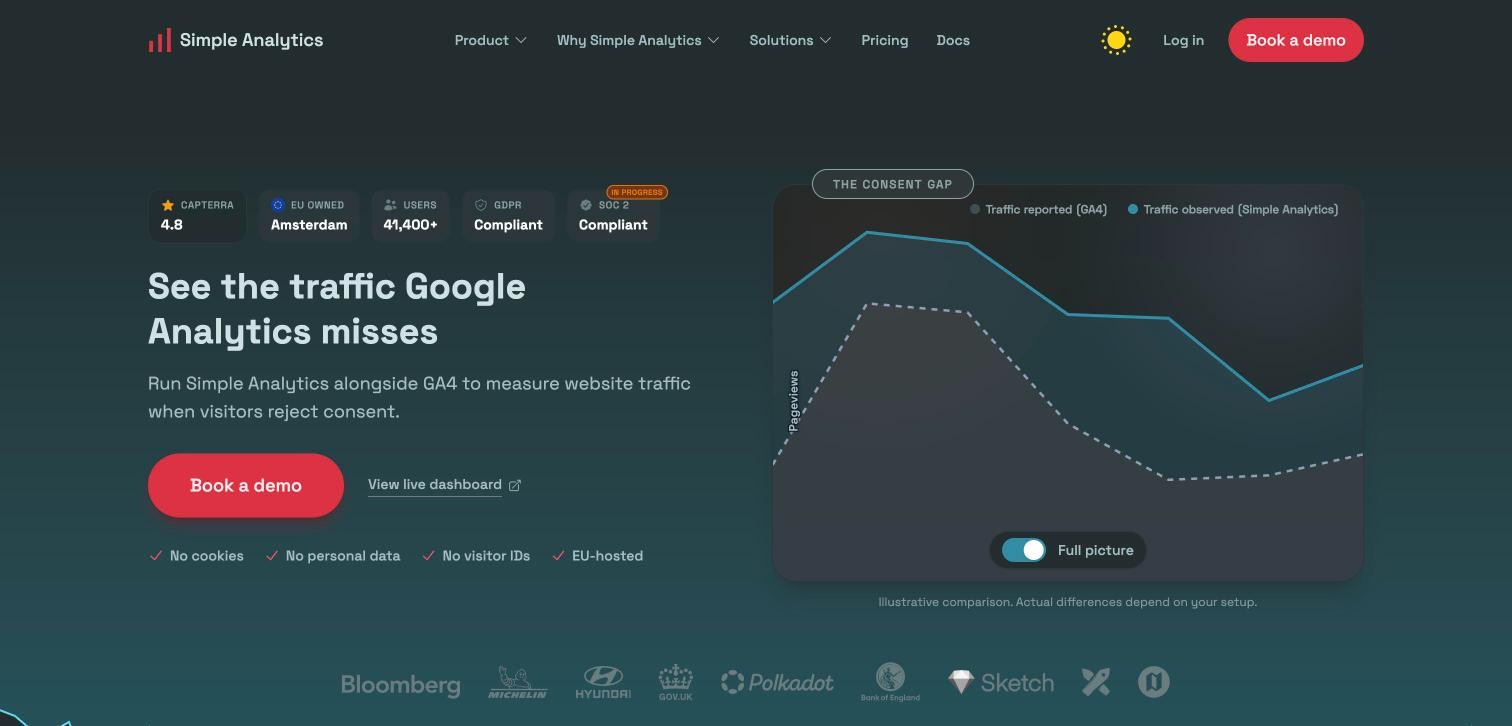
Task: Click the Polkadot logo
Action: point(777,683)
